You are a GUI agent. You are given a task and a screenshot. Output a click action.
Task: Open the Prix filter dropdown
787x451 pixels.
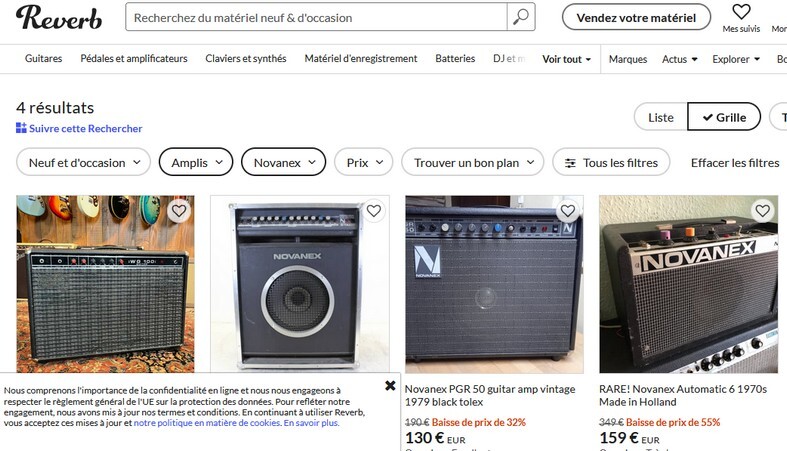pos(364,162)
